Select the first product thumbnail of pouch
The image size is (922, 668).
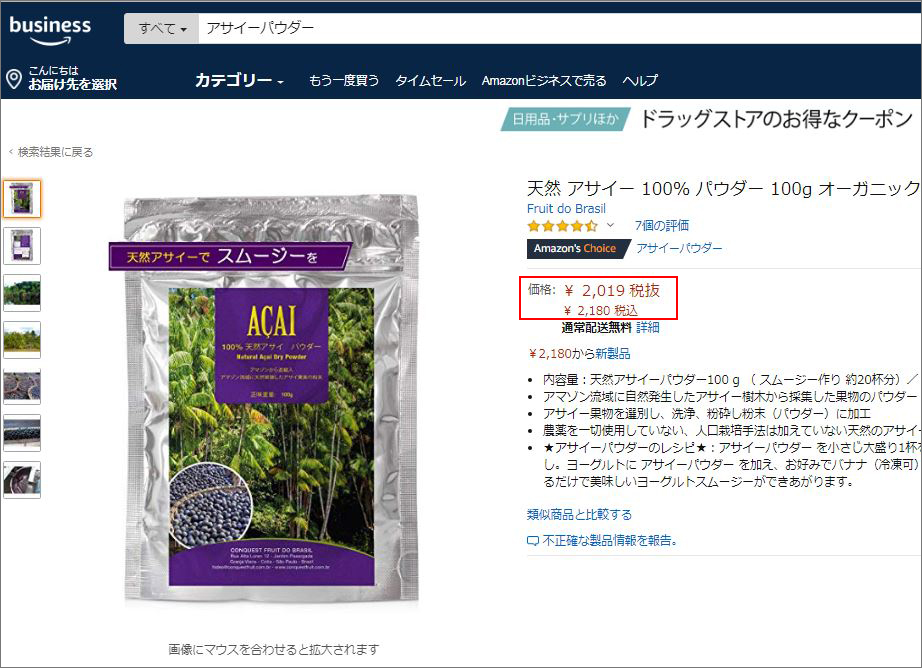(22, 199)
